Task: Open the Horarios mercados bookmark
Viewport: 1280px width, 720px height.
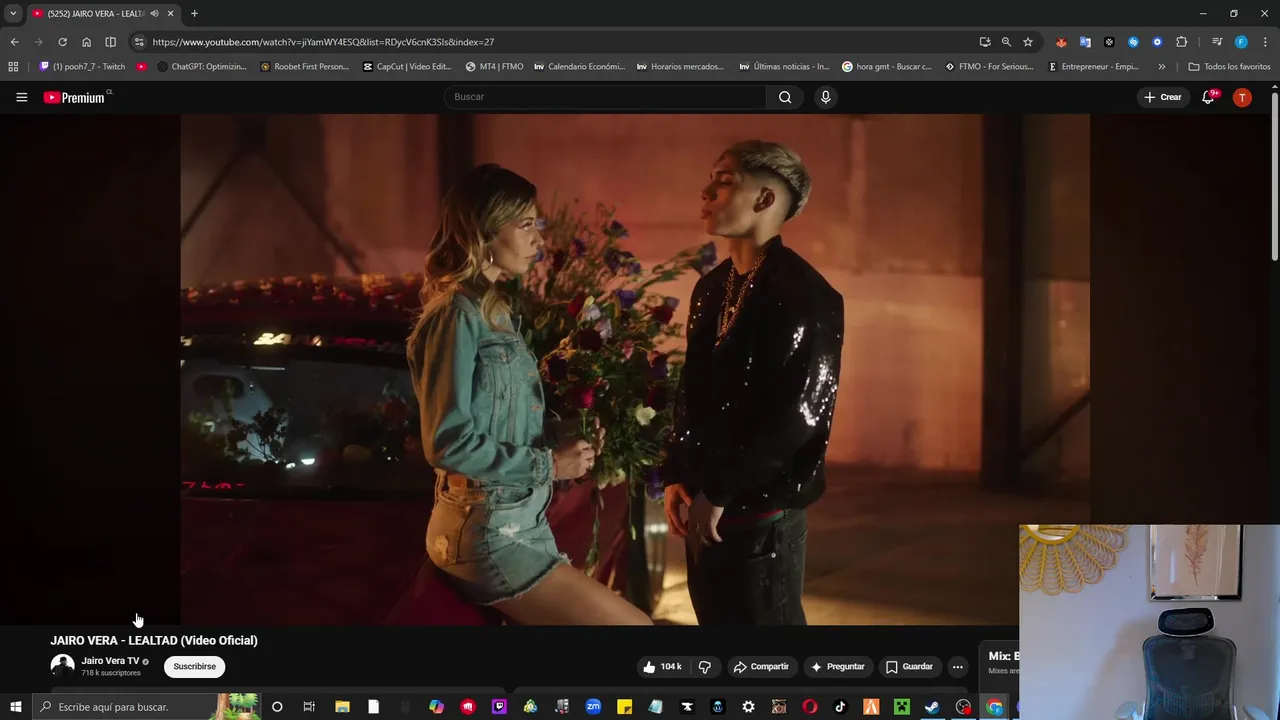Action: [680, 67]
